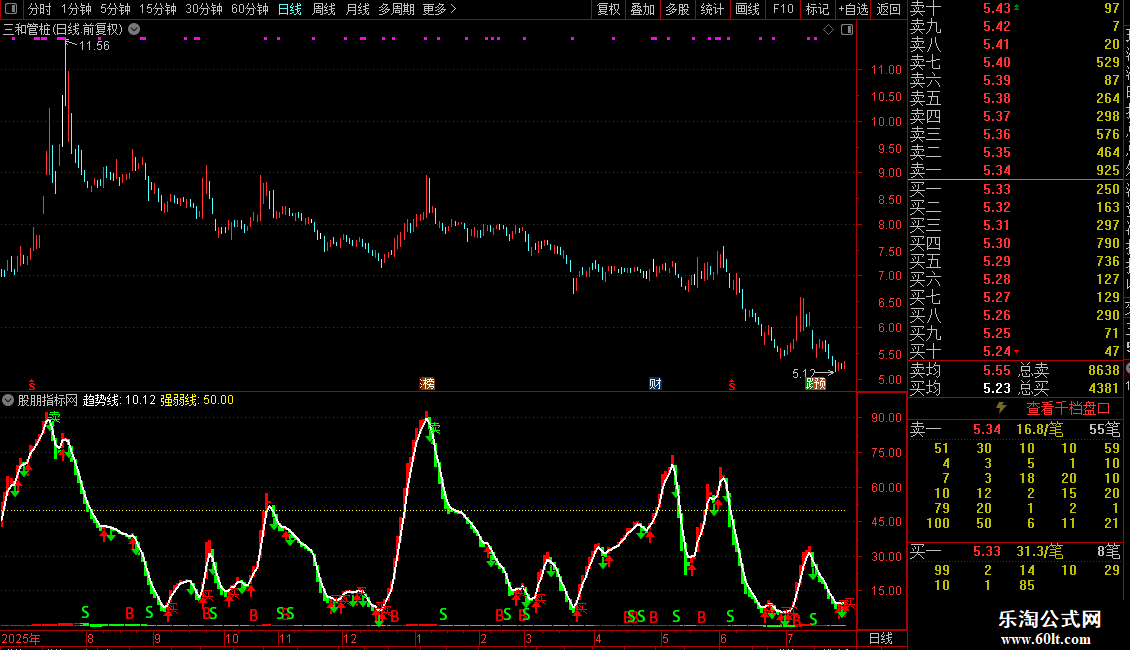Screen dimensions: 1130x650
Task: Open the 多股 multi-stock view
Action: (x=677, y=9)
